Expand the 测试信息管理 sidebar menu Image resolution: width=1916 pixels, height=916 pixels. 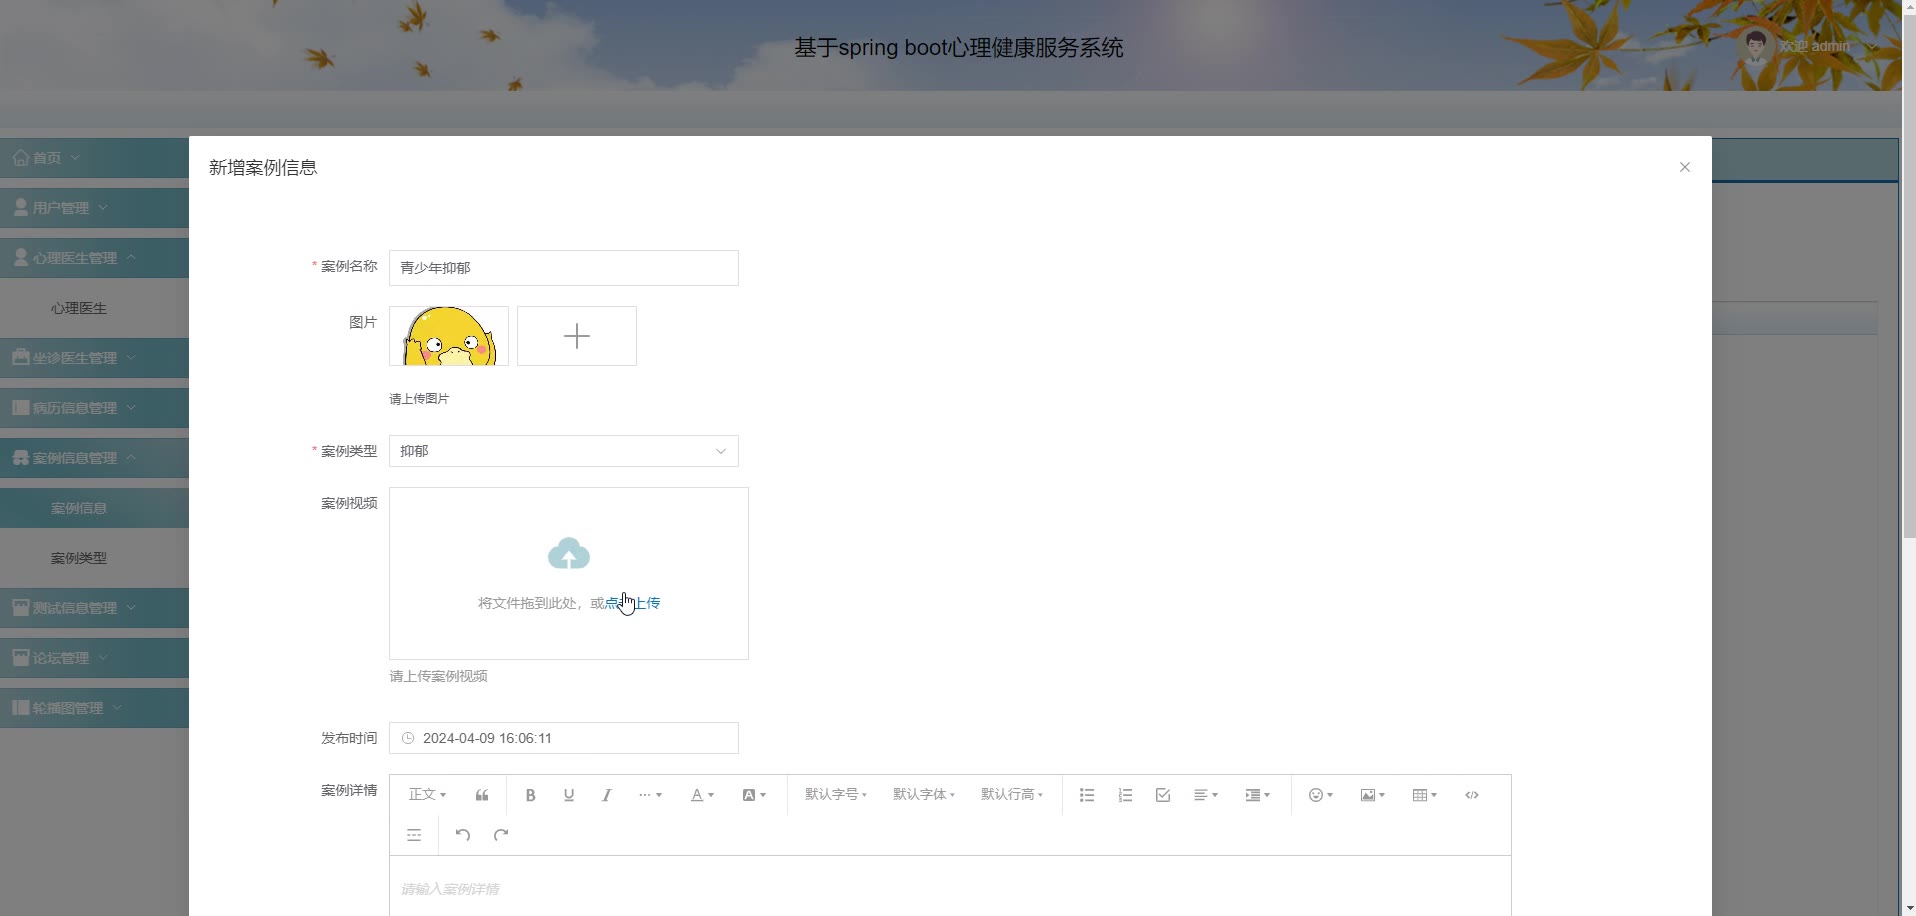(94, 608)
